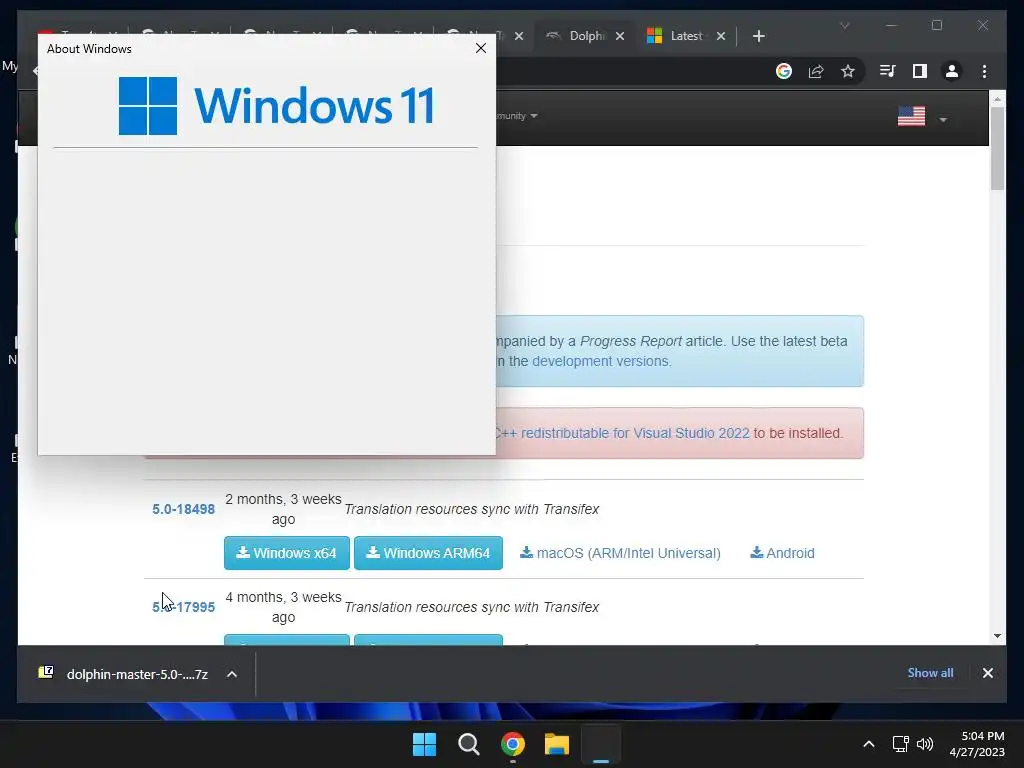Open the media control icon
This screenshot has height=768, width=1024.
[x=888, y=71]
